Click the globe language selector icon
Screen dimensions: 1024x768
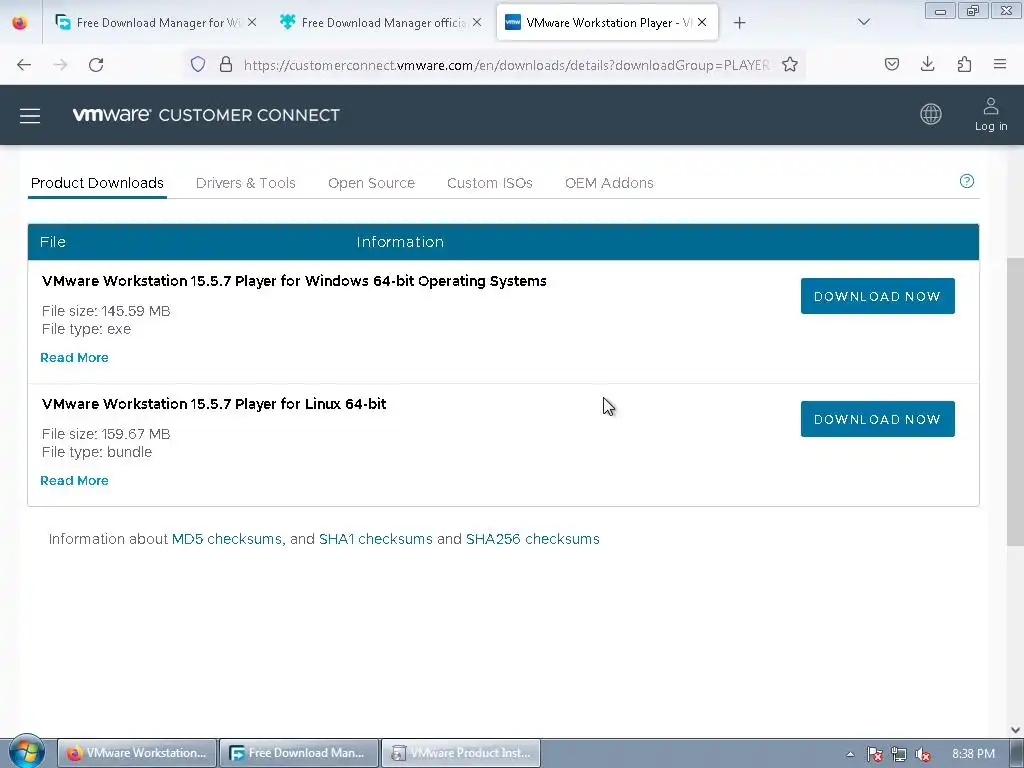pos(931,114)
